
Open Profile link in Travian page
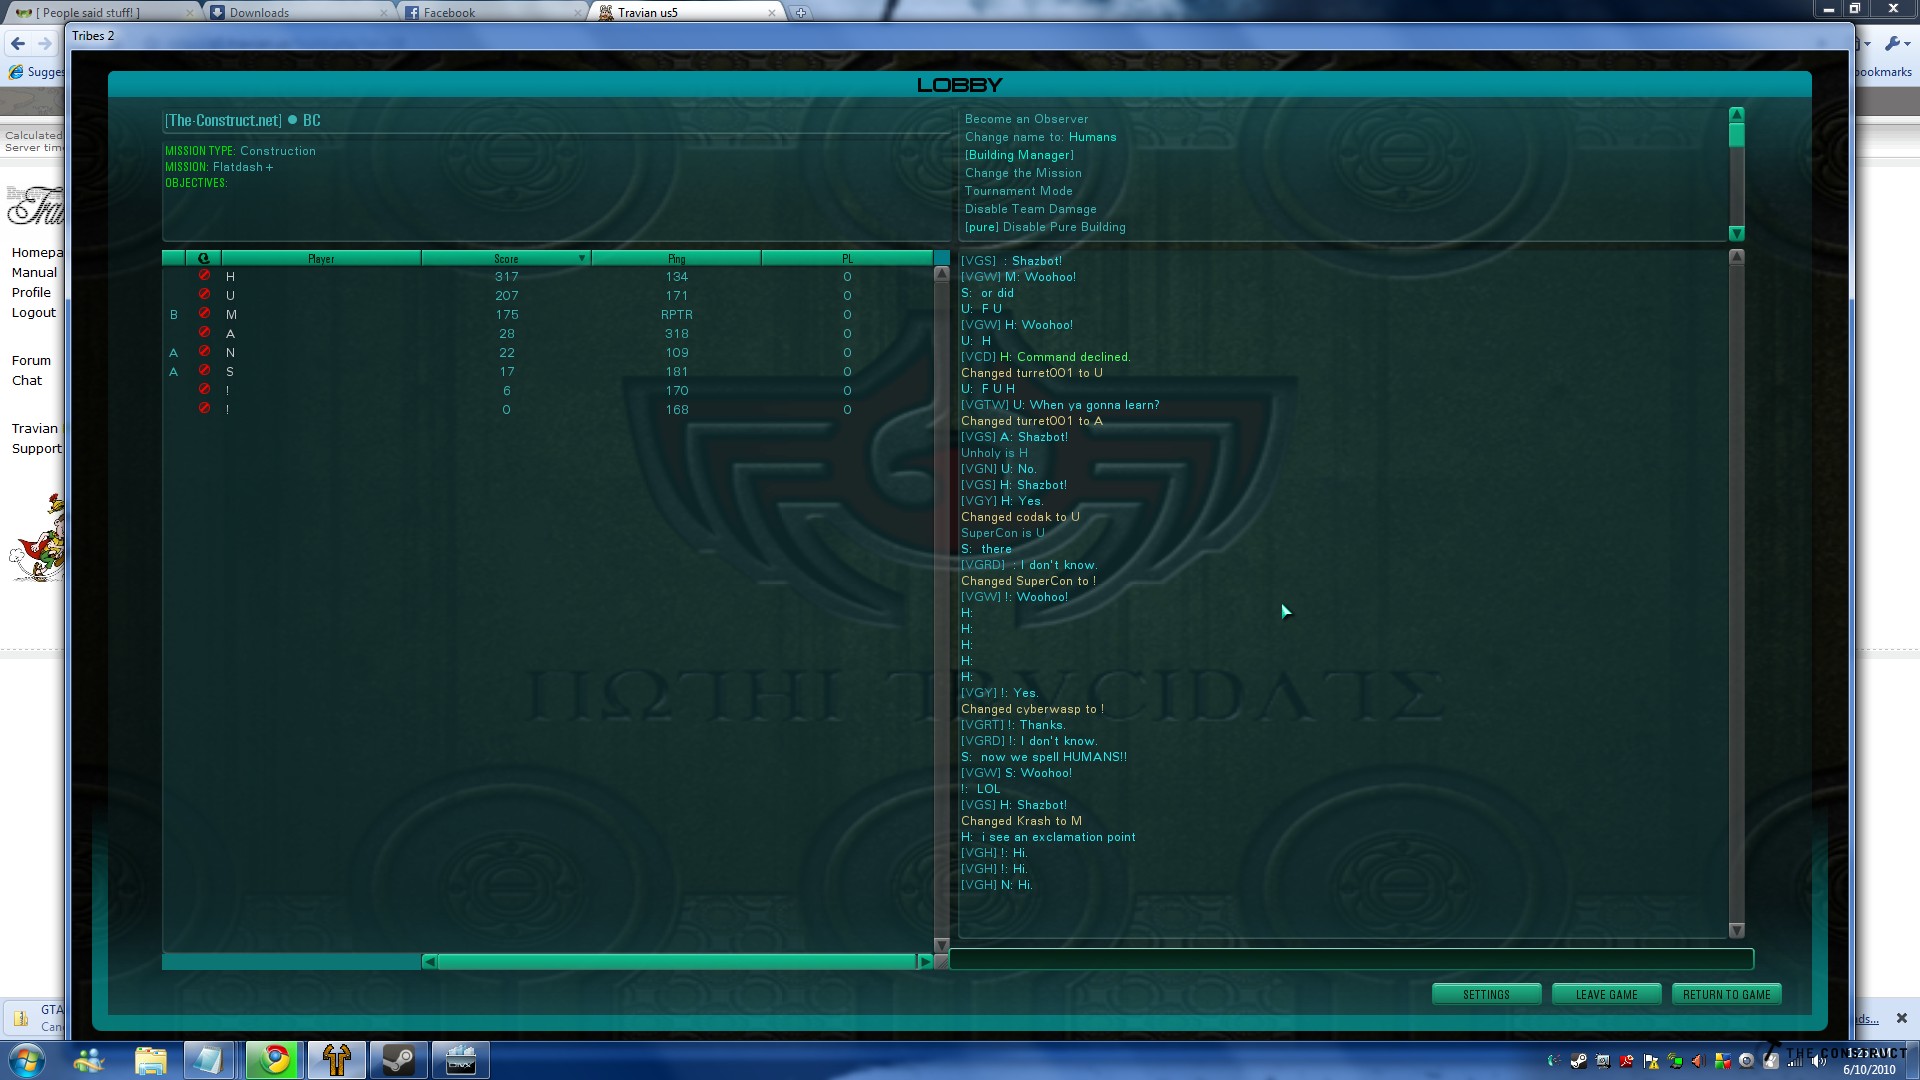coord(31,292)
